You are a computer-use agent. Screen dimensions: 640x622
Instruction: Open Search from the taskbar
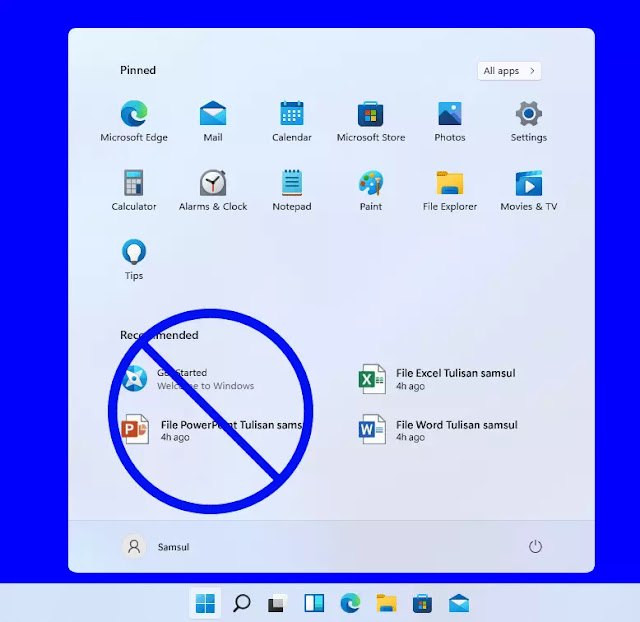click(242, 603)
